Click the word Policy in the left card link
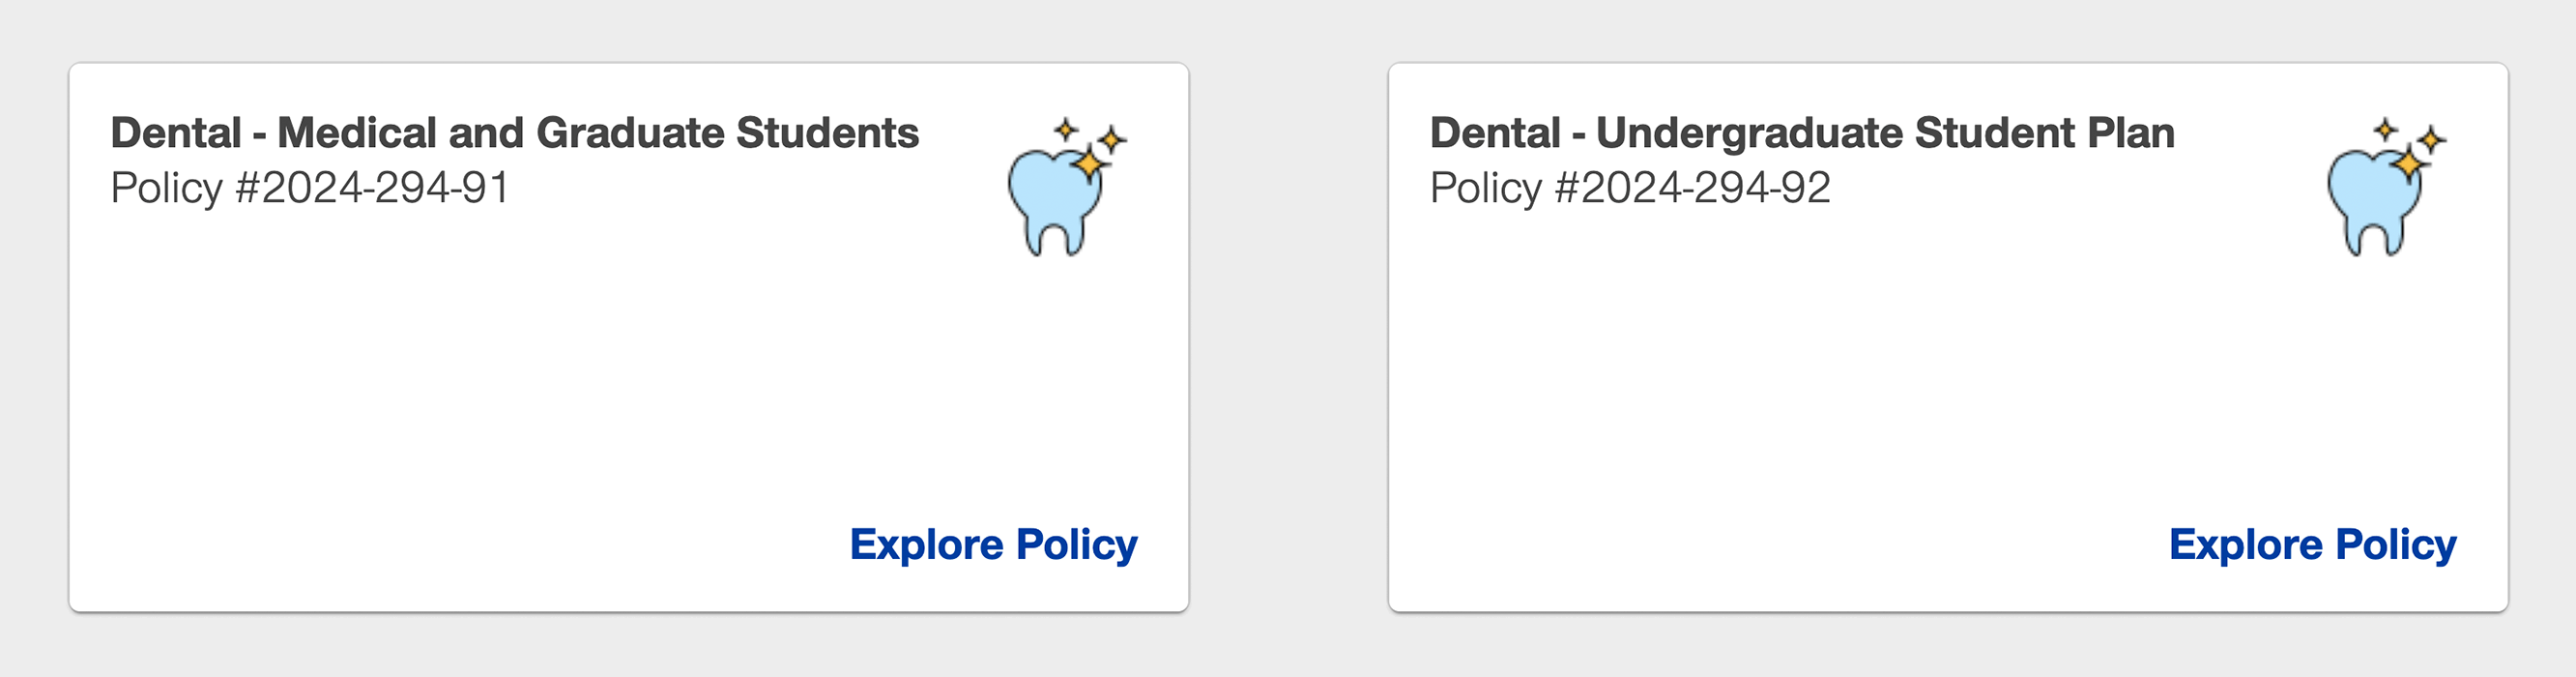The width and height of the screenshot is (2576, 677). coord(1076,544)
